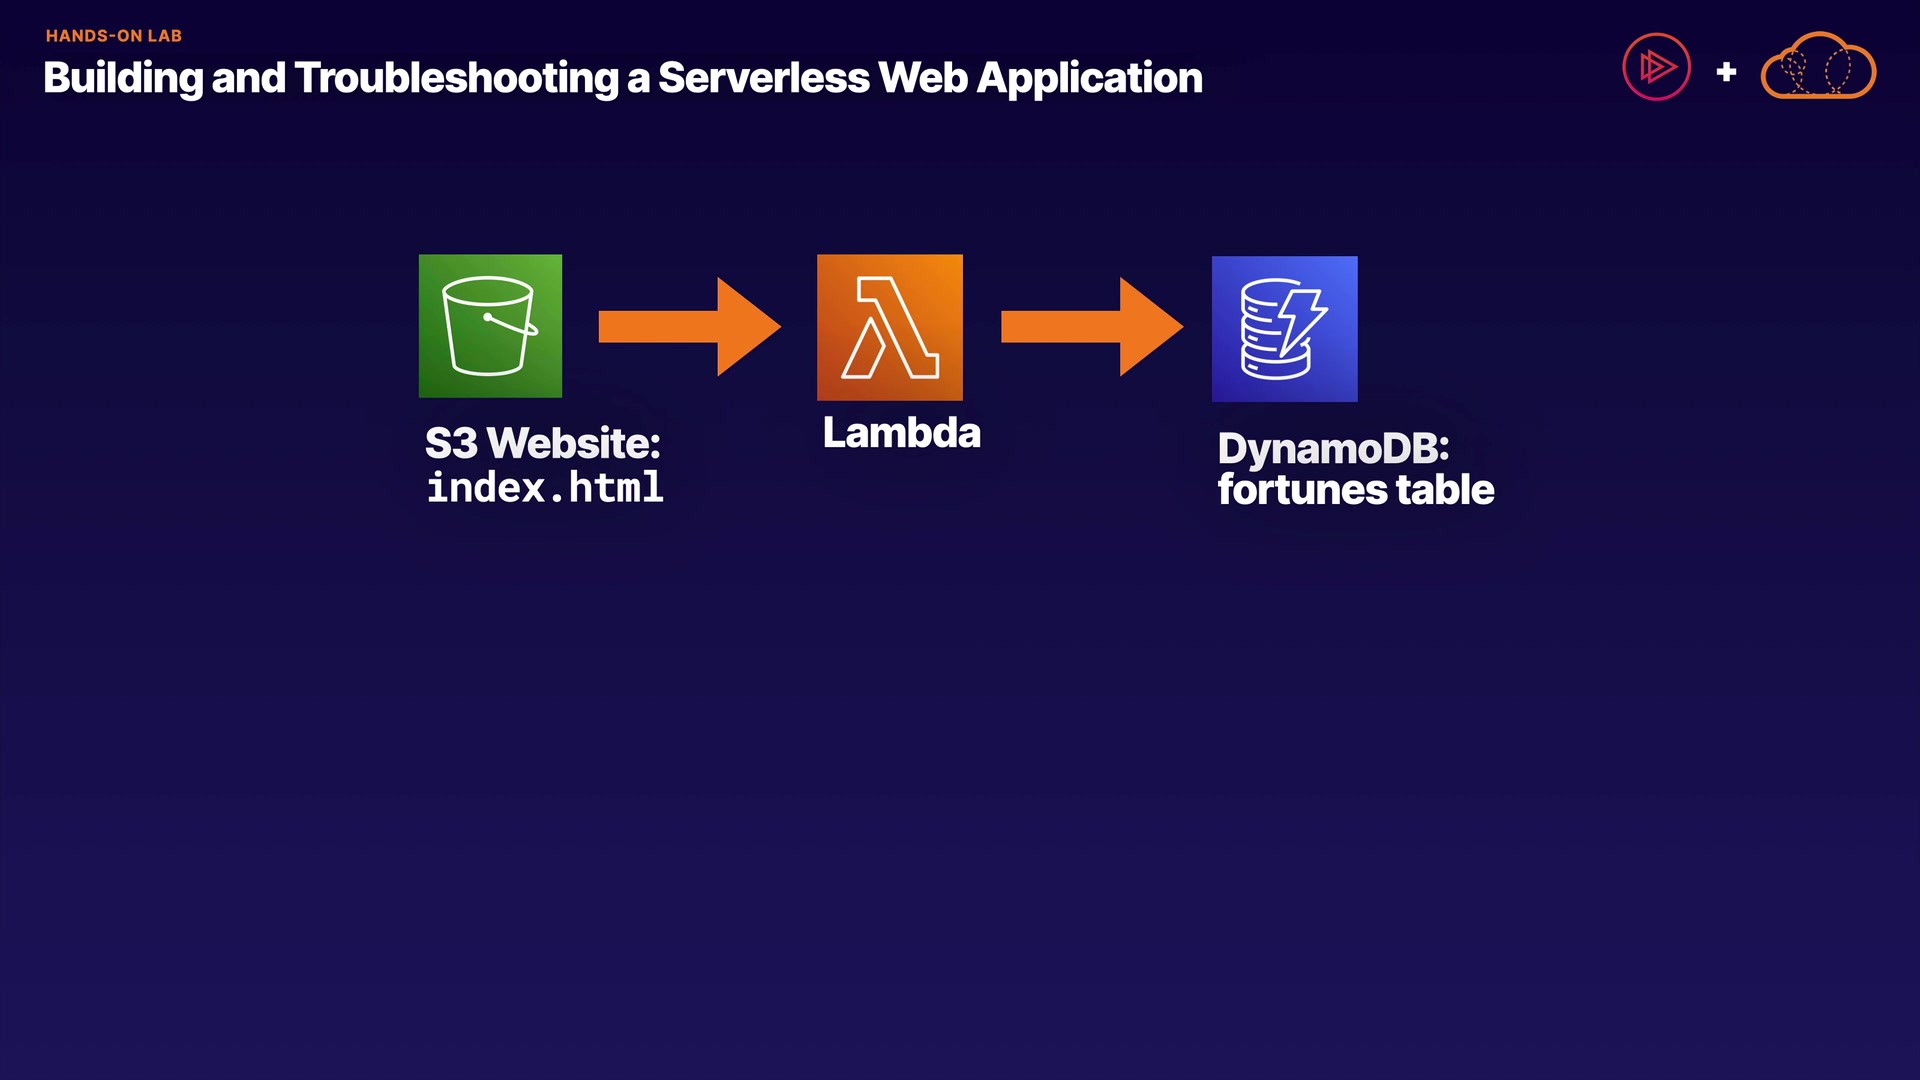The width and height of the screenshot is (1920, 1080).
Task: Click the word Troubleshooting in the title
Action: pos(457,78)
